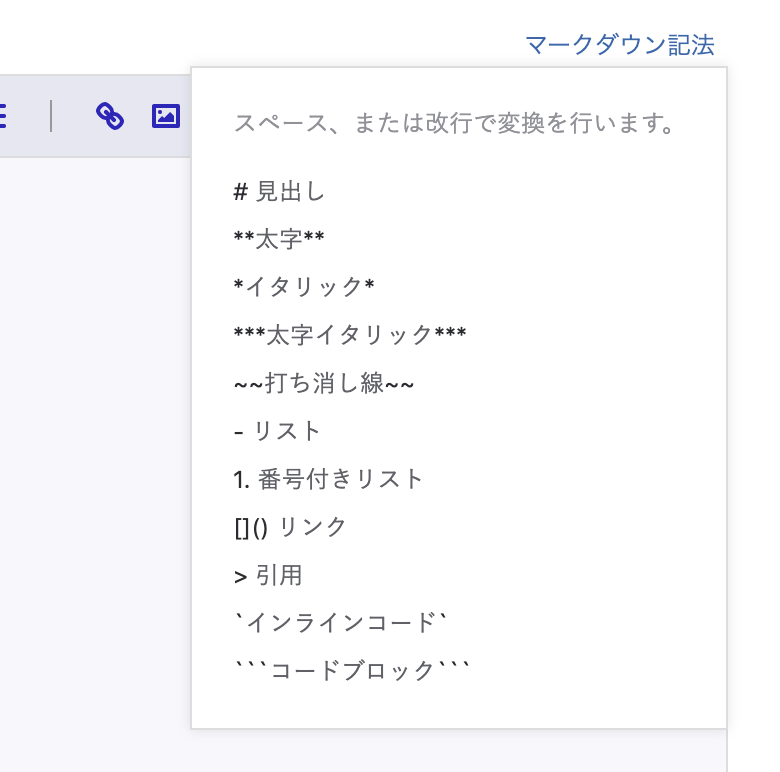Click the '*イタリック*' italic syntax entry
Viewport: 780px width, 772px height.
point(303,287)
